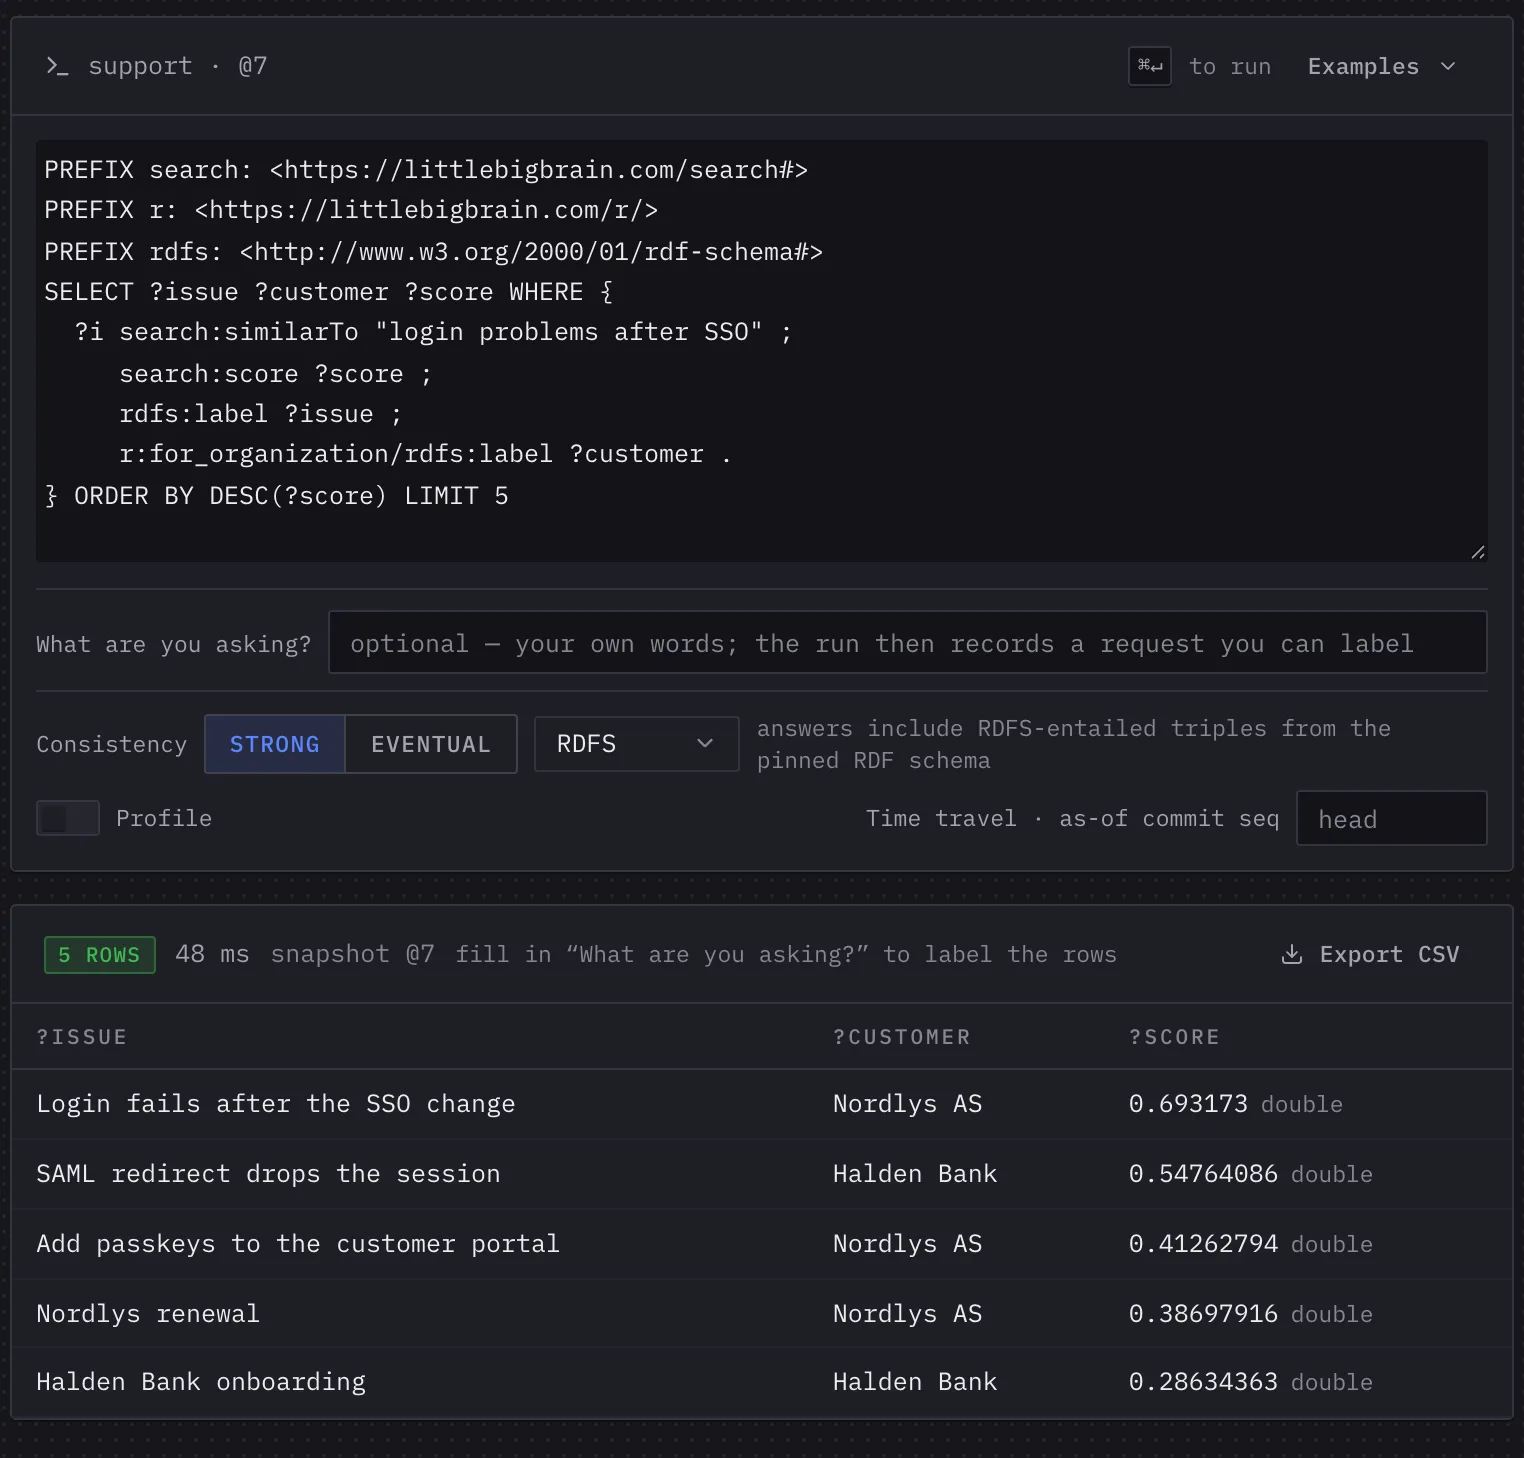Click score value 0.28634363
The width and height of the screenshot is (1524, 1458).
click(1203, 1382)
